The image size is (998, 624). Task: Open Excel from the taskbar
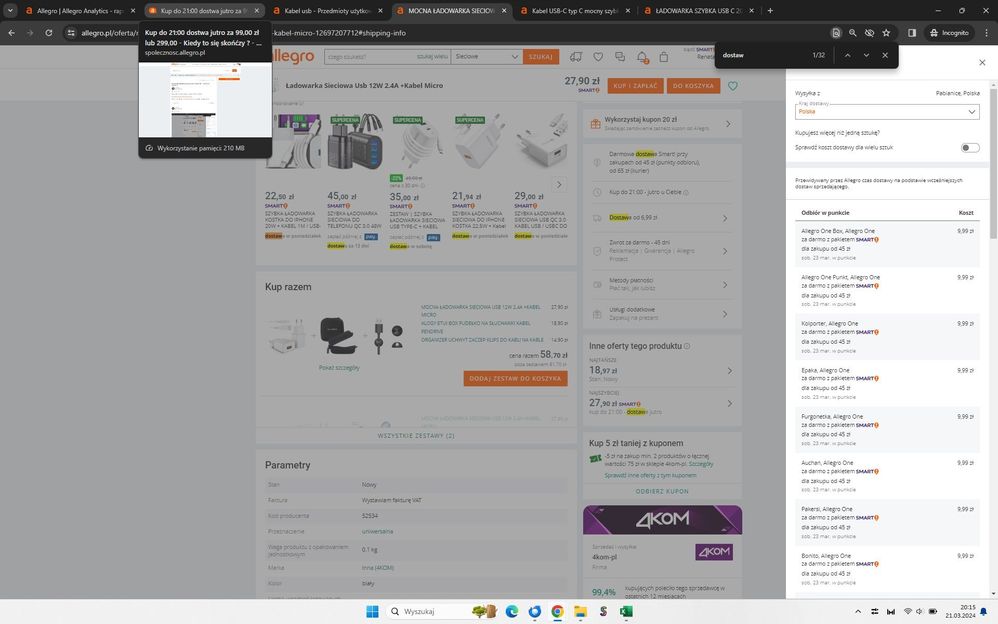626,611
